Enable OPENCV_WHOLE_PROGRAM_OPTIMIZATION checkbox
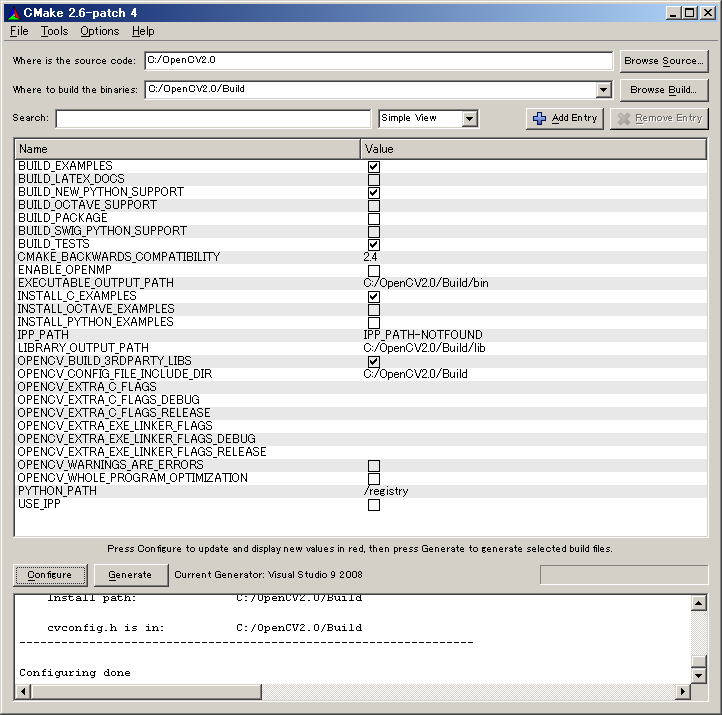Screen dimensions: 722x715 click(374, 478)
